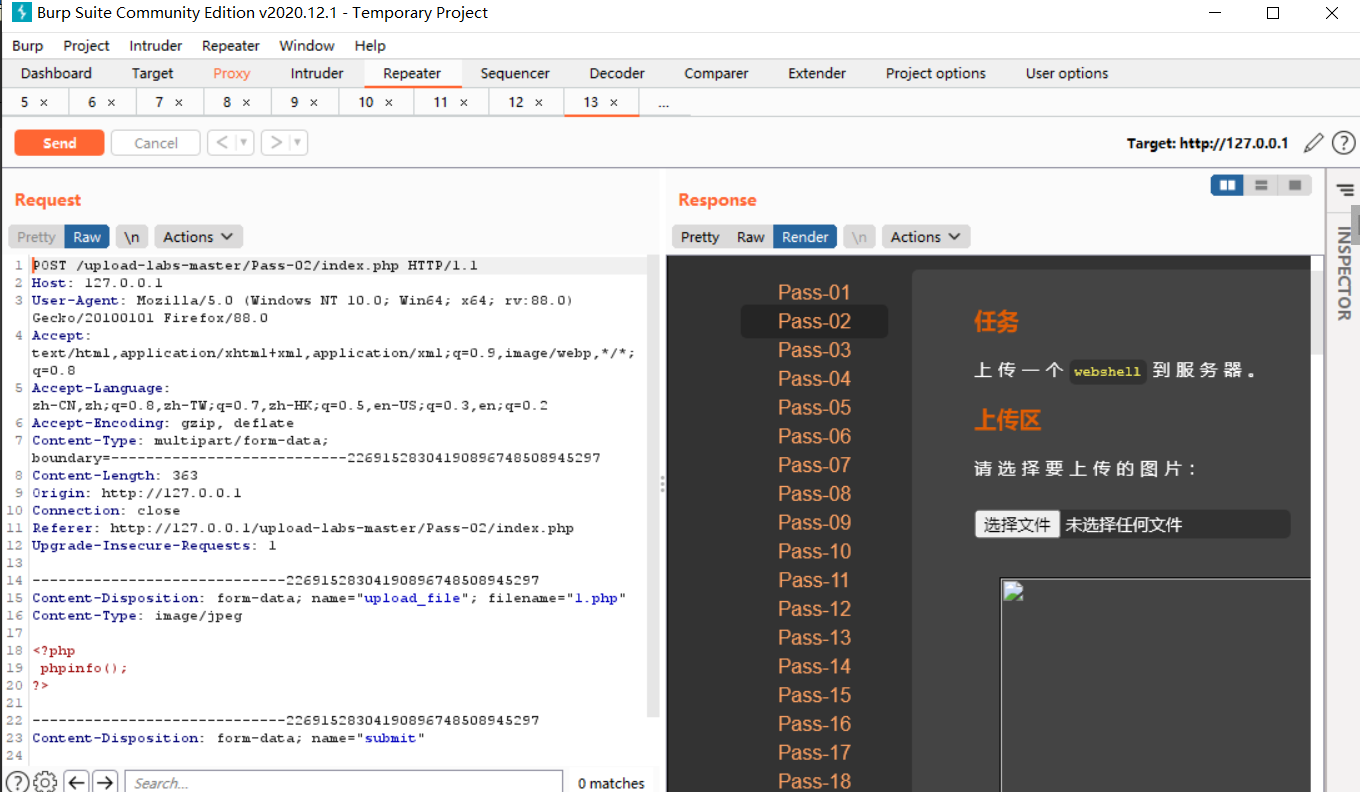Click the request Search input field

(343, 782)
